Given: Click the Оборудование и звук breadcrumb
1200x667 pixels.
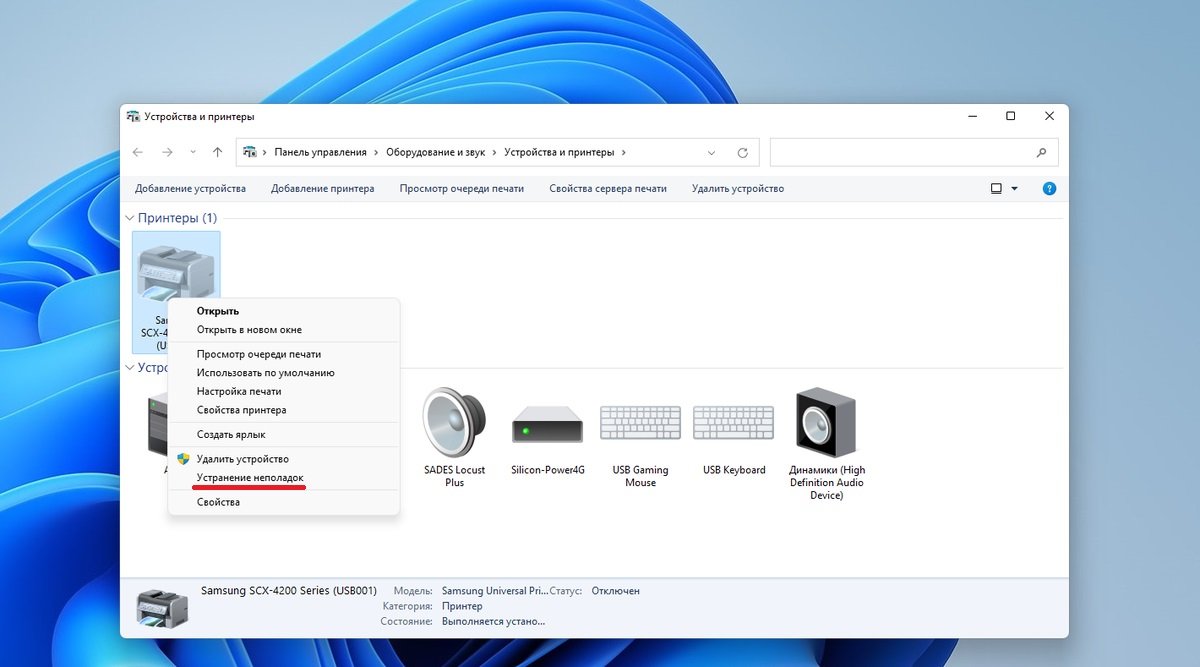Looking at the screenshot, I should click(436, 152).
